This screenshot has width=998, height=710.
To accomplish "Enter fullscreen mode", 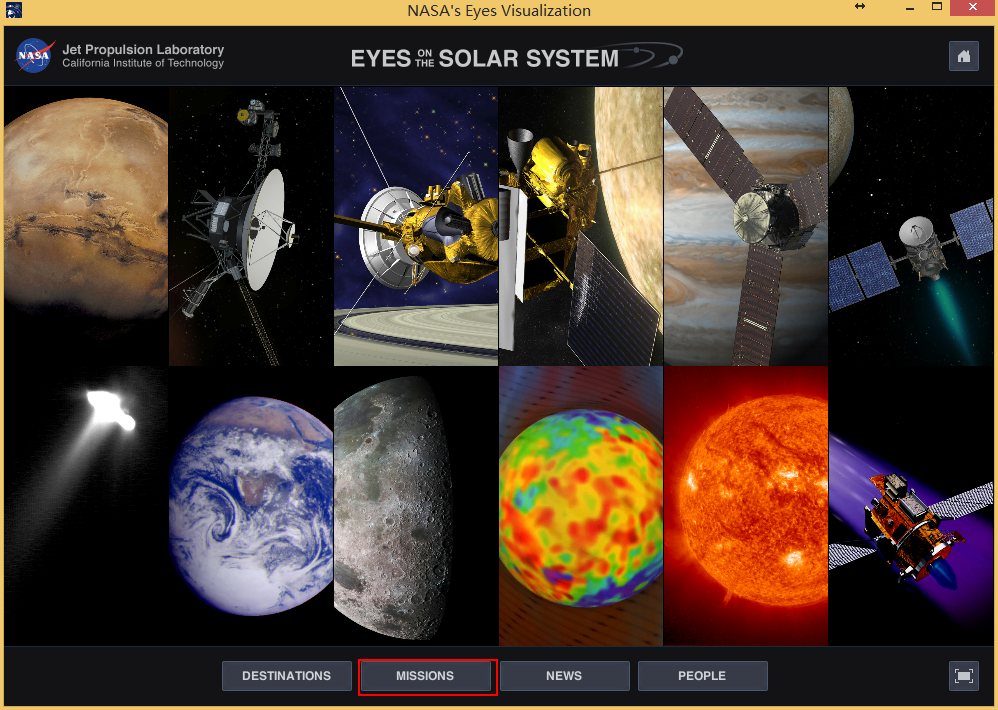I will (x=963, y=676).
